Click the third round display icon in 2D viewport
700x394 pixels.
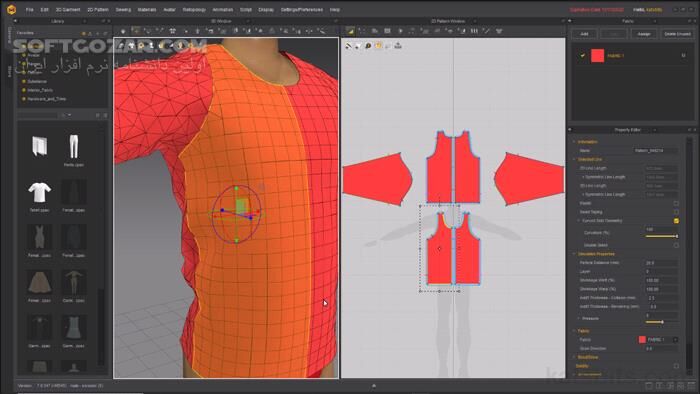368,46
